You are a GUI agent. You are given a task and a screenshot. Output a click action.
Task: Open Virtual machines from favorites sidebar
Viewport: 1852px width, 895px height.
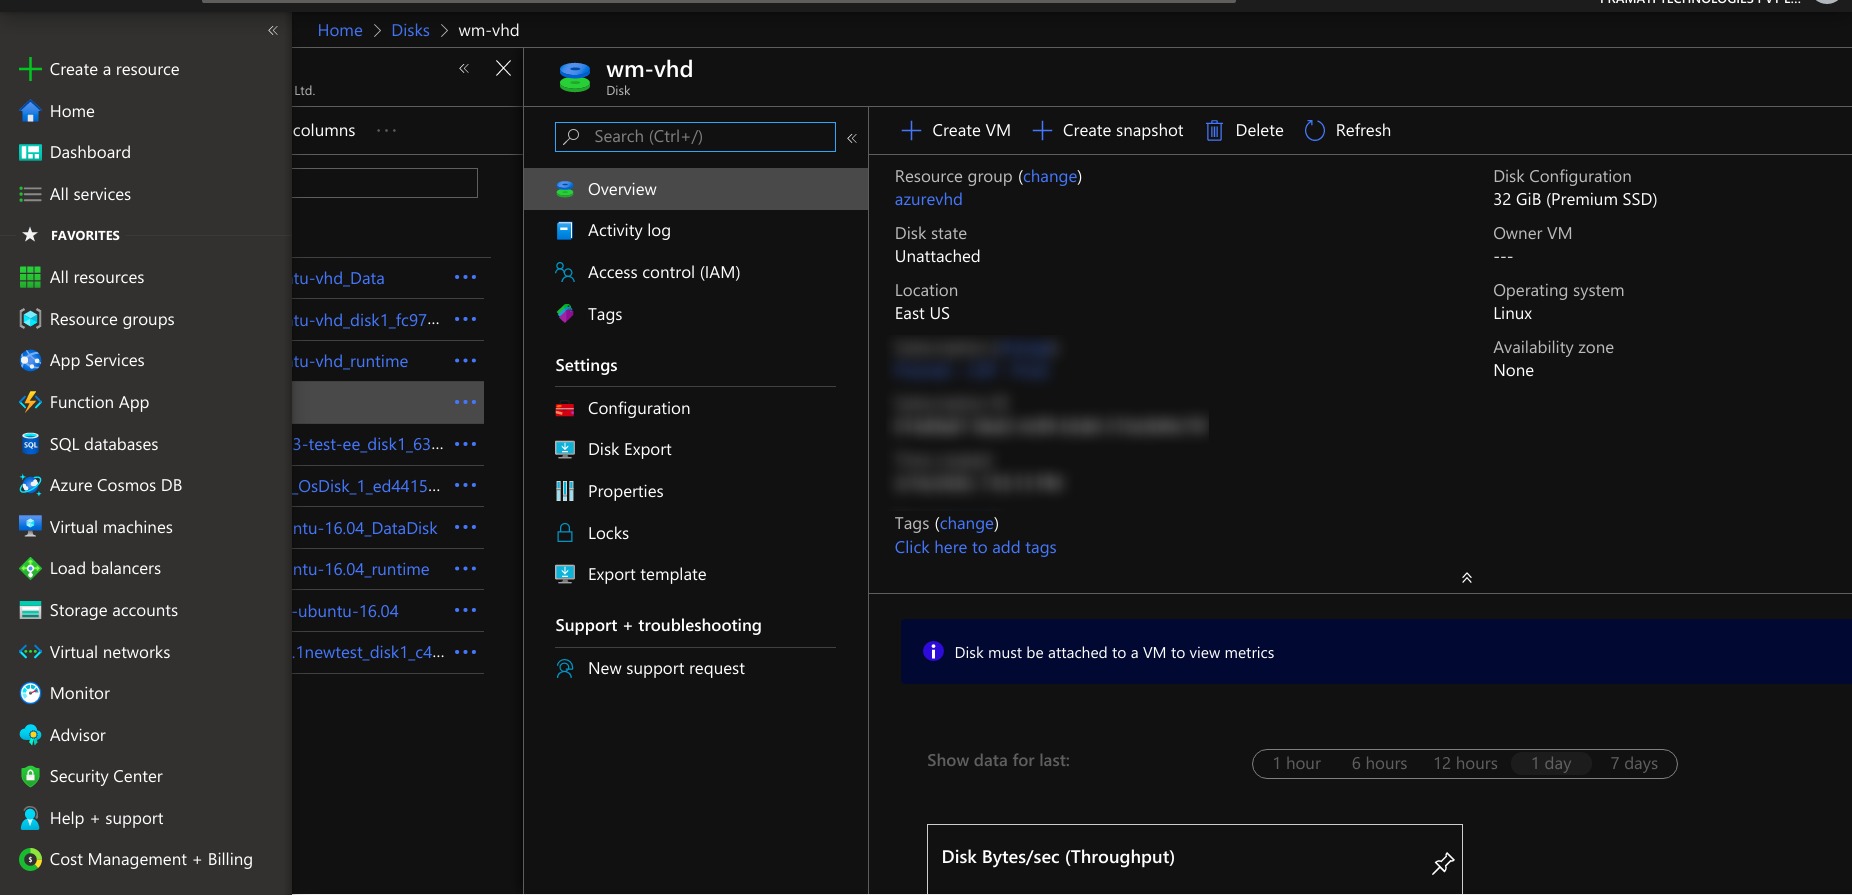(110, 527)
